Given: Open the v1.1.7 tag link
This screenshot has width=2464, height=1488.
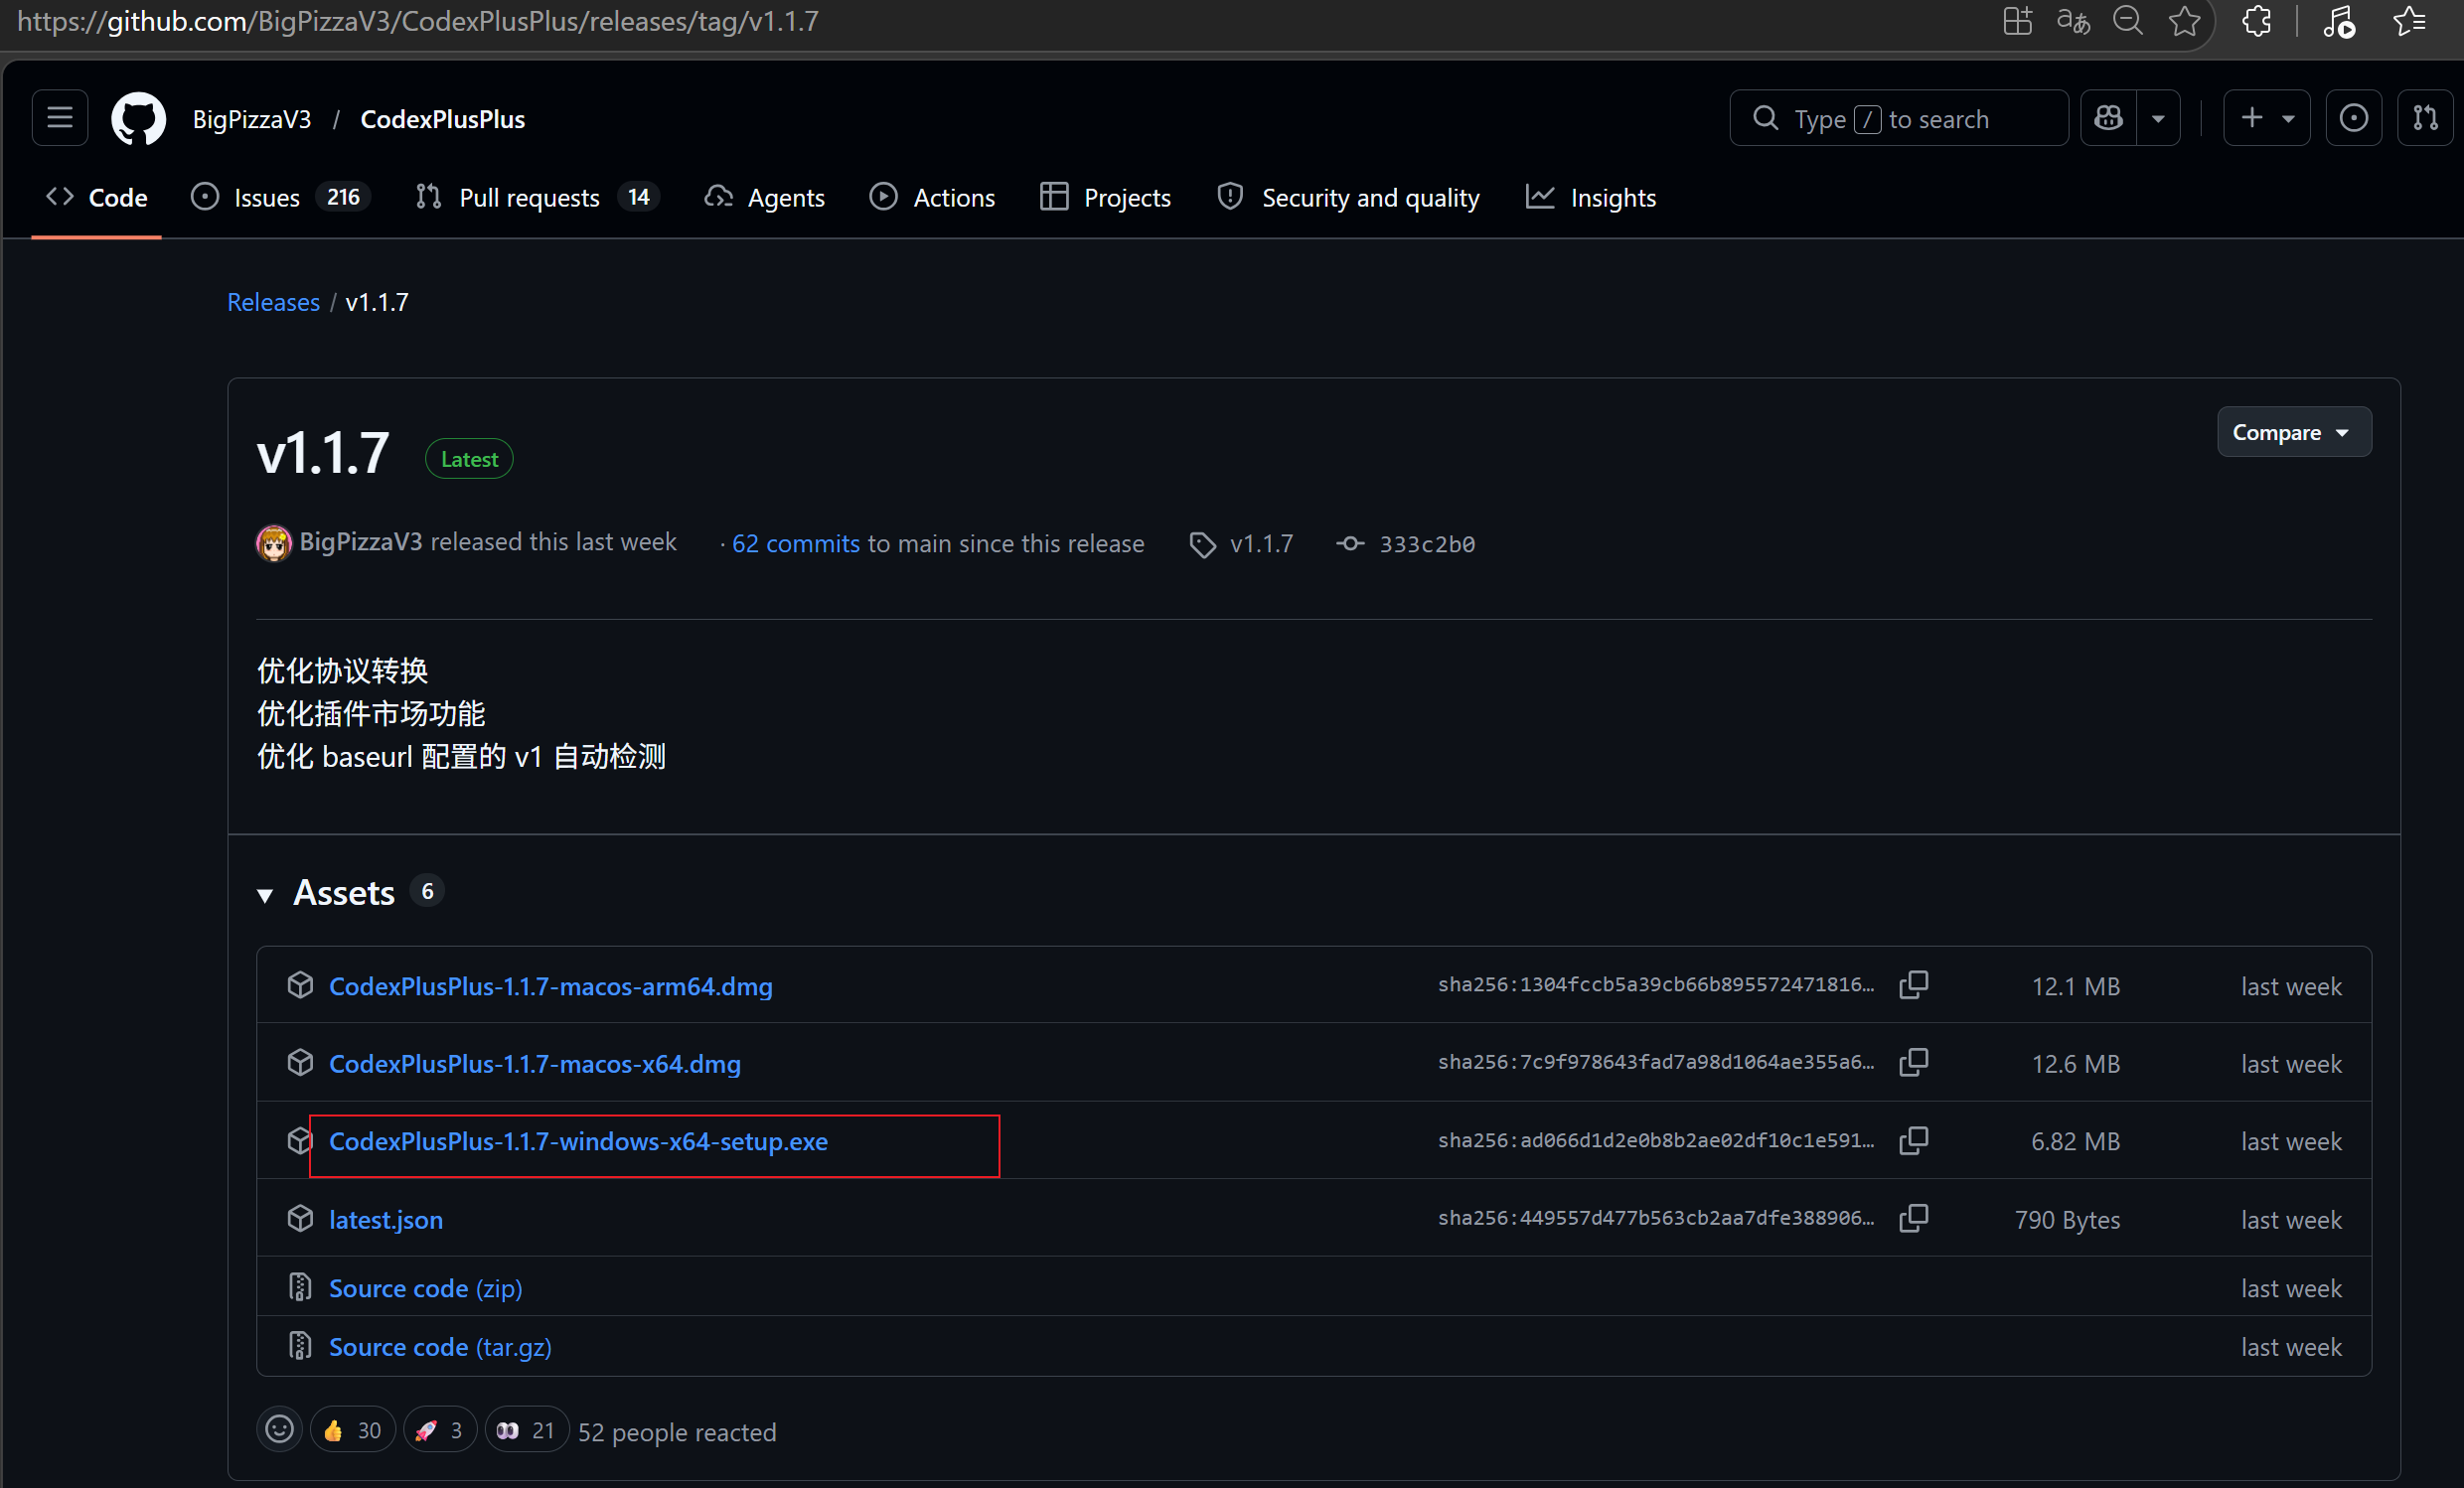Looking at the screenshot, I should 1261,543.
